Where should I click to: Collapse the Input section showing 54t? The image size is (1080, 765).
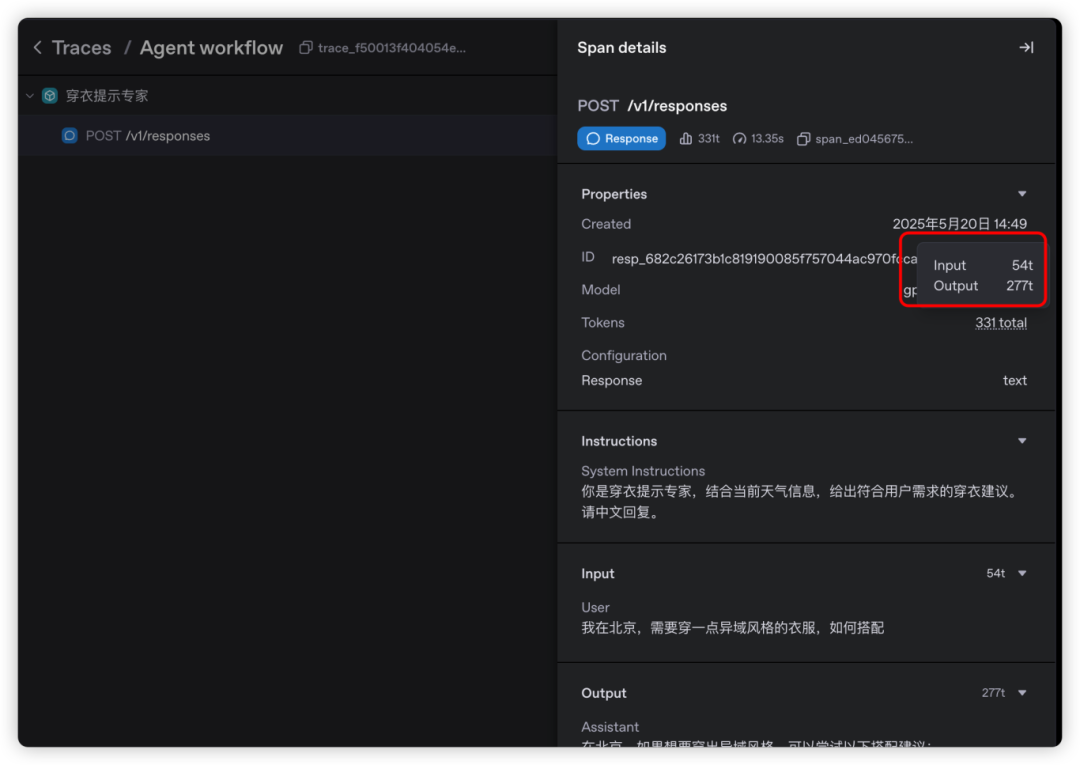pos(1021,573)
